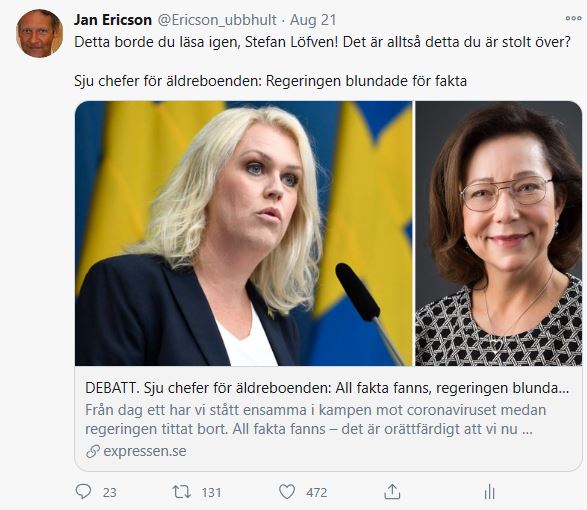Click the Jan Ericson display name
The height and width of the screenshot is (510, 587).
coord(113,20)
